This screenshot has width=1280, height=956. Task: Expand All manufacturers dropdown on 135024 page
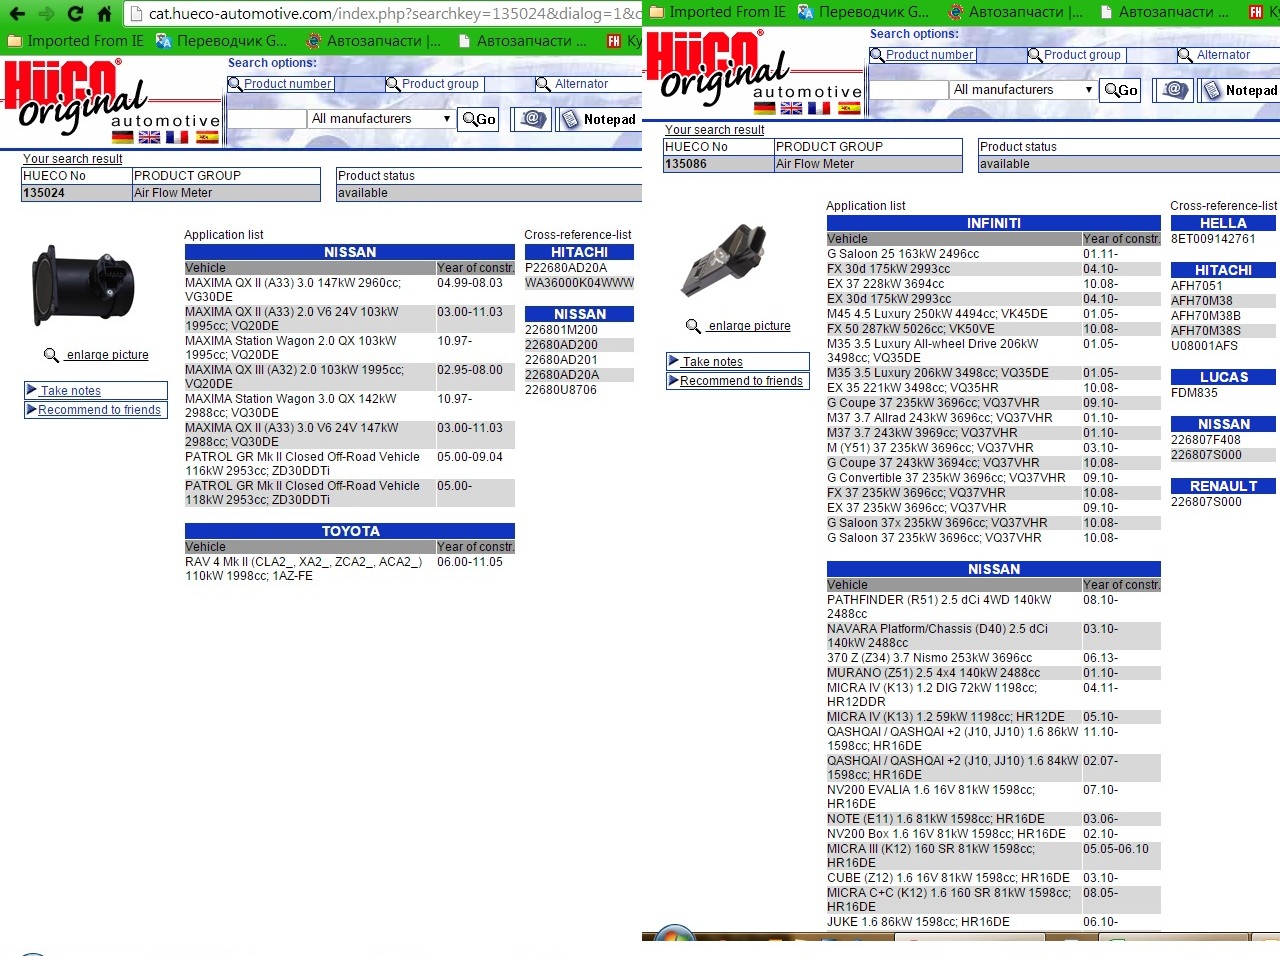point(381,119)
